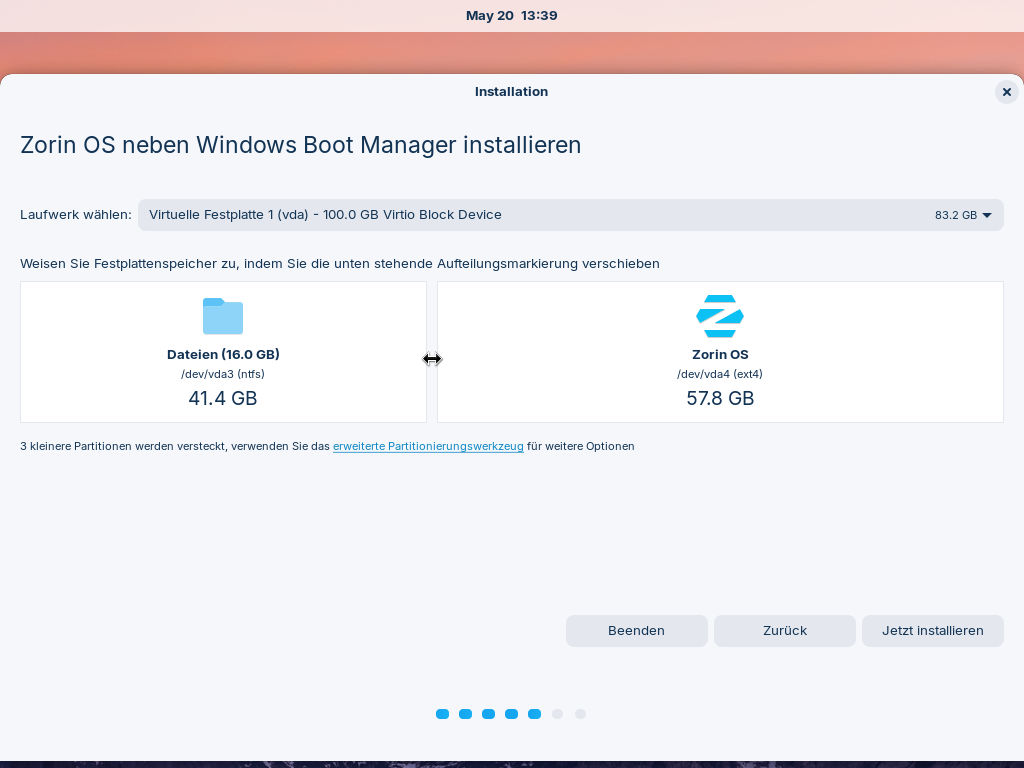Click the /dev/vda4 (ext4) text
Viewport: 1024px width, 768px height.
720,374
